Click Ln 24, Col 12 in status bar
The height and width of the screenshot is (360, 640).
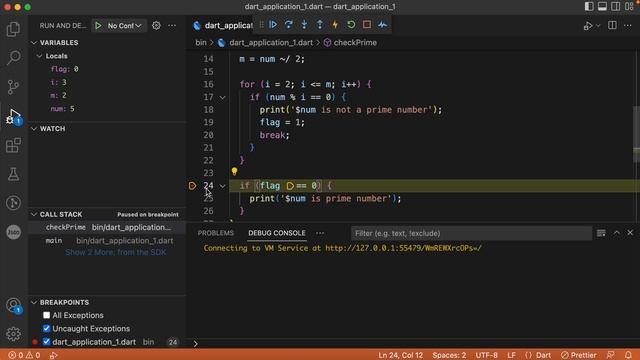(x=400, y=355)
